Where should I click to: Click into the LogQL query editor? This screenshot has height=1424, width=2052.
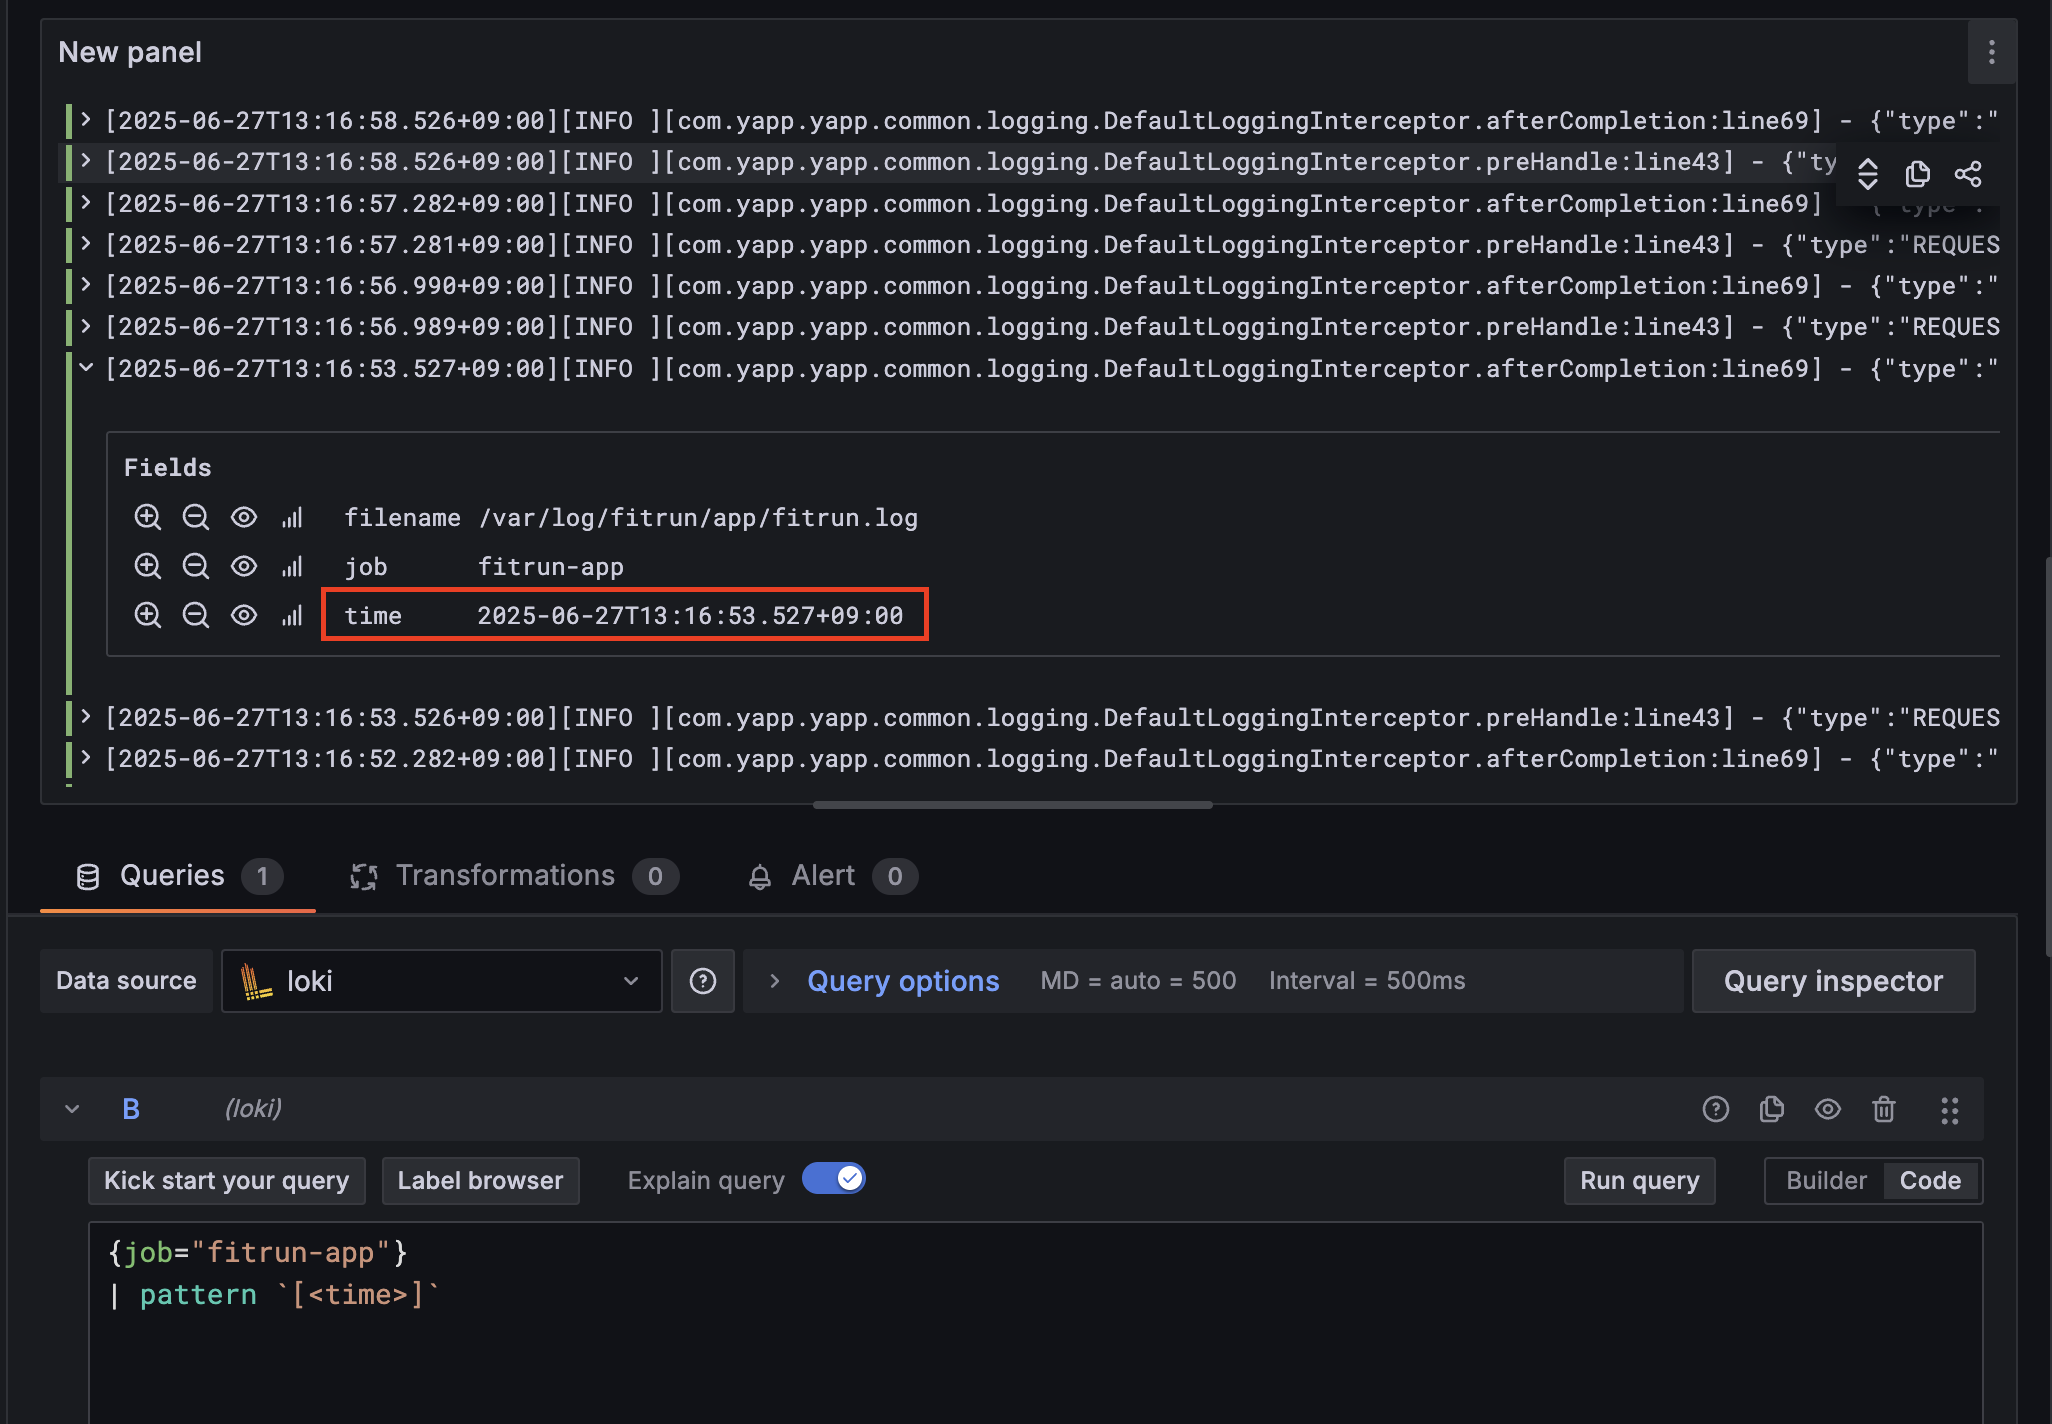pyautogui.click(x=1035, y=1322)
